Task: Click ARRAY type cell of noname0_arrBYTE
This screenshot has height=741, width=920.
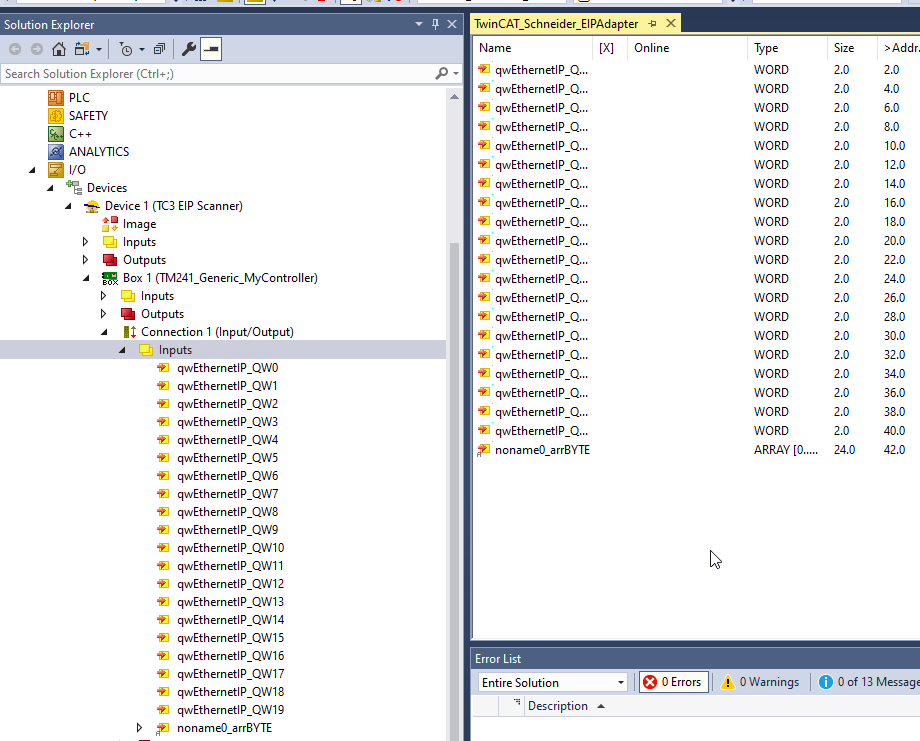Action: 786,450
